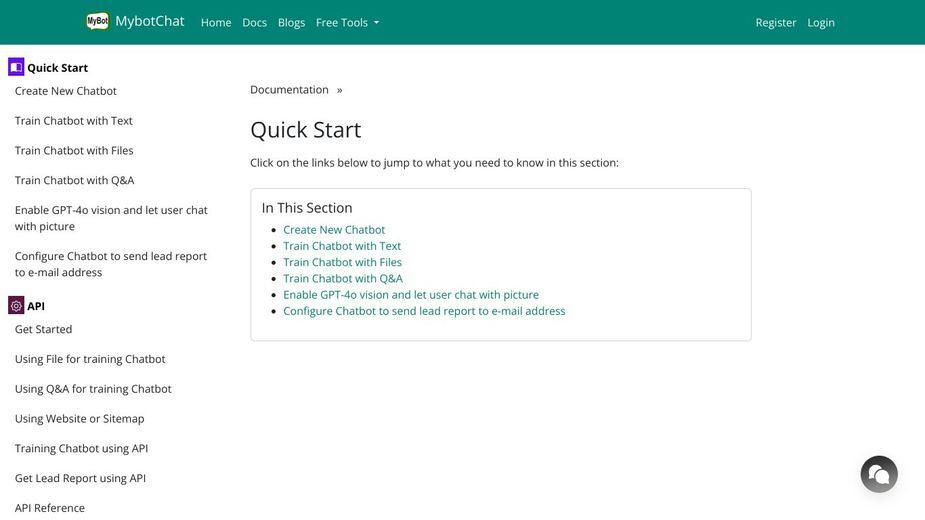The height and width of the screenshot is (520, 925).
Task: Click the MybotChat brand name
Action: coord(150,21)
